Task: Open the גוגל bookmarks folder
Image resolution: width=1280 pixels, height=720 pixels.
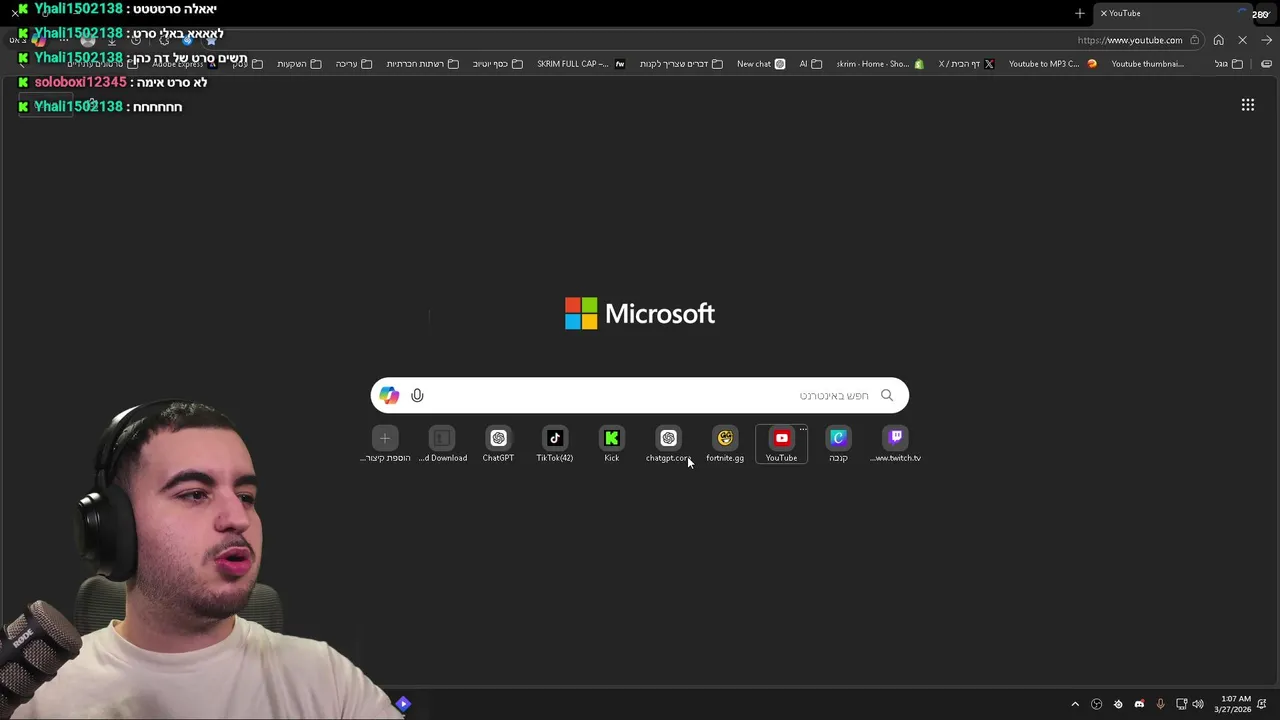Action: coord(1228,64)
